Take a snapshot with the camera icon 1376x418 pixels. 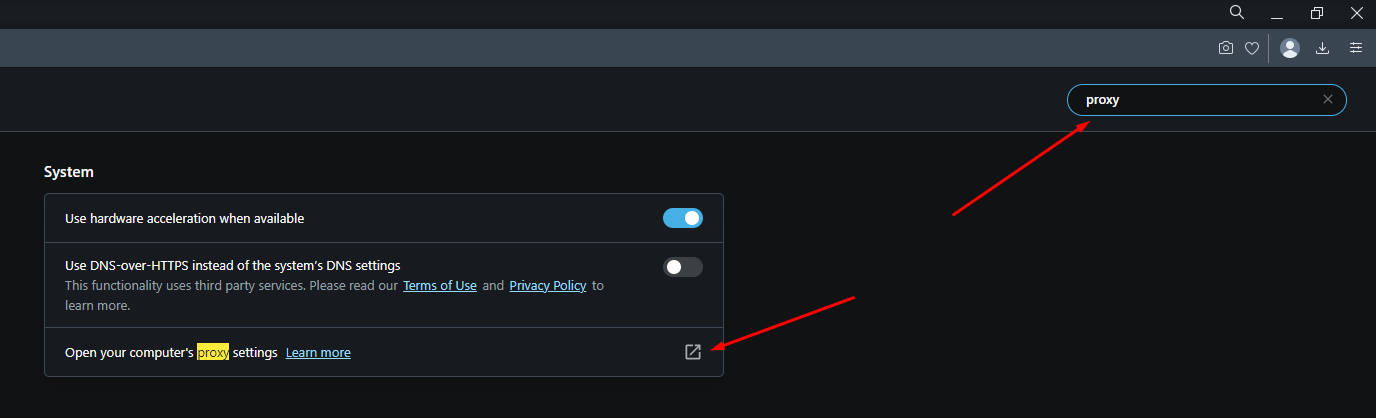pyautogui.click(x=1226, y=47)
